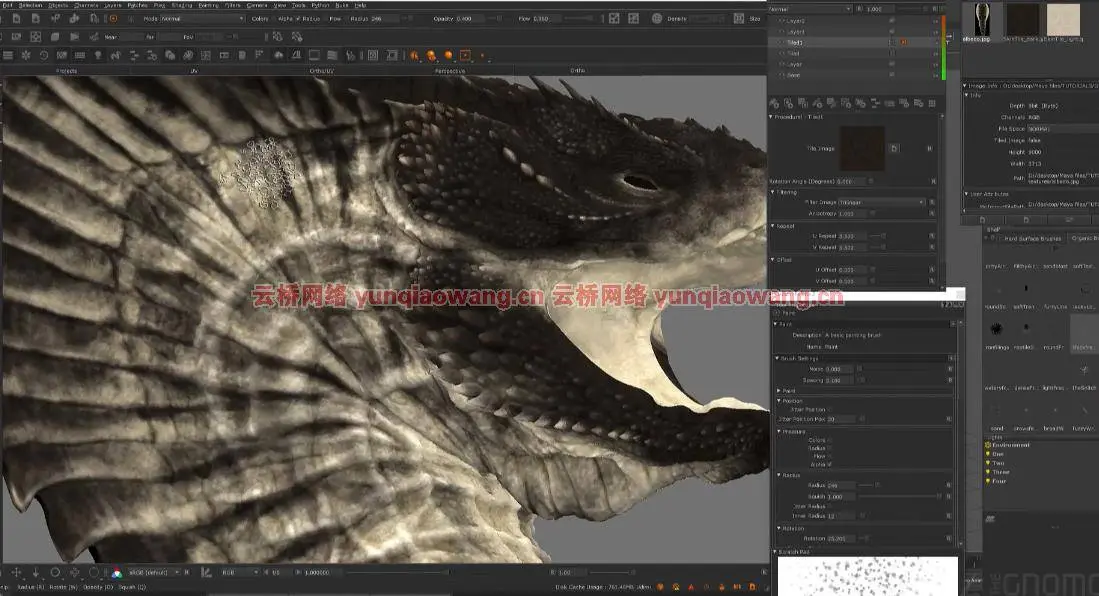Image resolution: width=1099 pixels, height=596 pixels.
Task: Click the colored swatch icon in bottom bar
Action: coord(117,573)
